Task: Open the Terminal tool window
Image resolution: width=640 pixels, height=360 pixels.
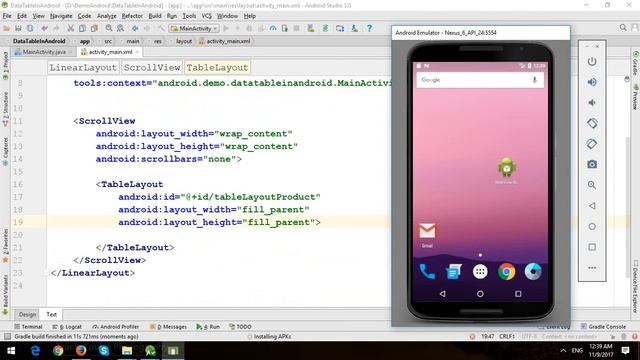Action: click(x=28, y=327)
